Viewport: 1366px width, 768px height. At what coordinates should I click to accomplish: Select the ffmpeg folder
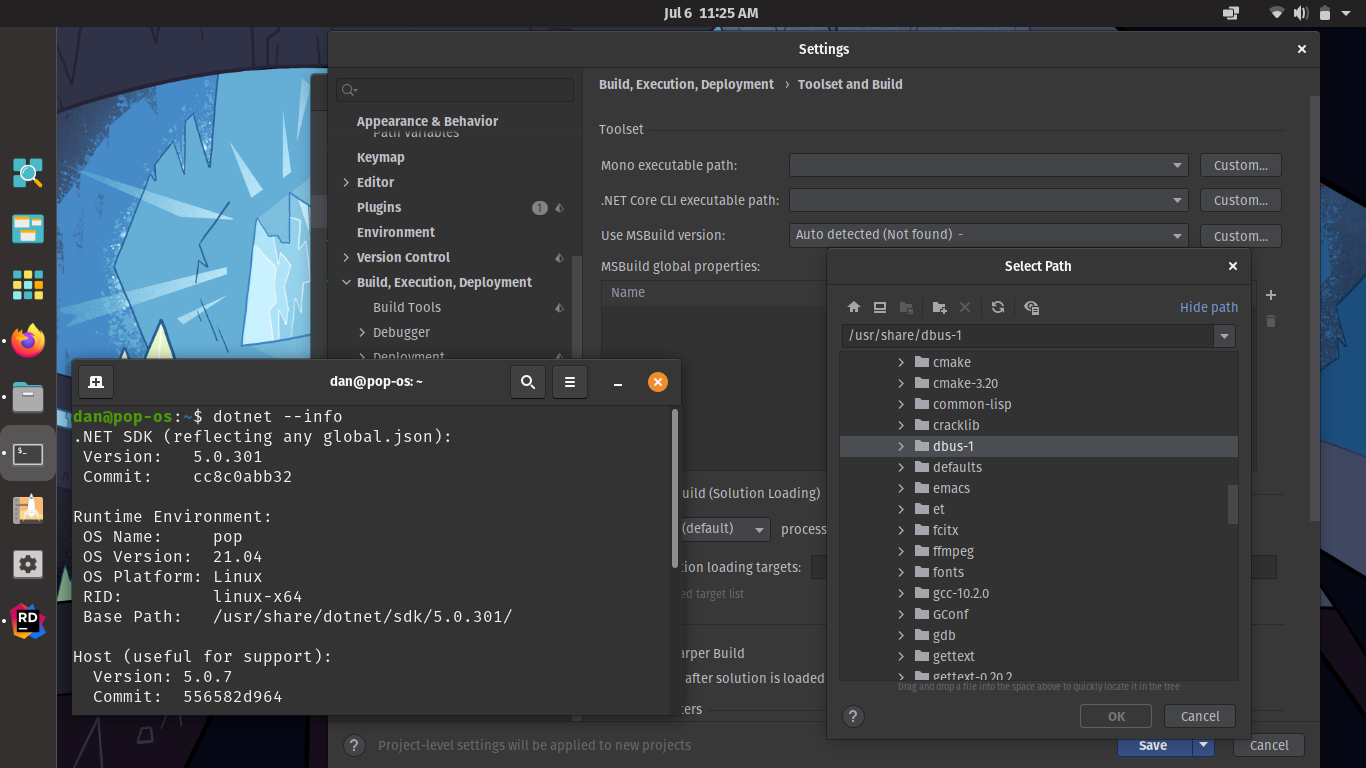(x=953, y=551)
